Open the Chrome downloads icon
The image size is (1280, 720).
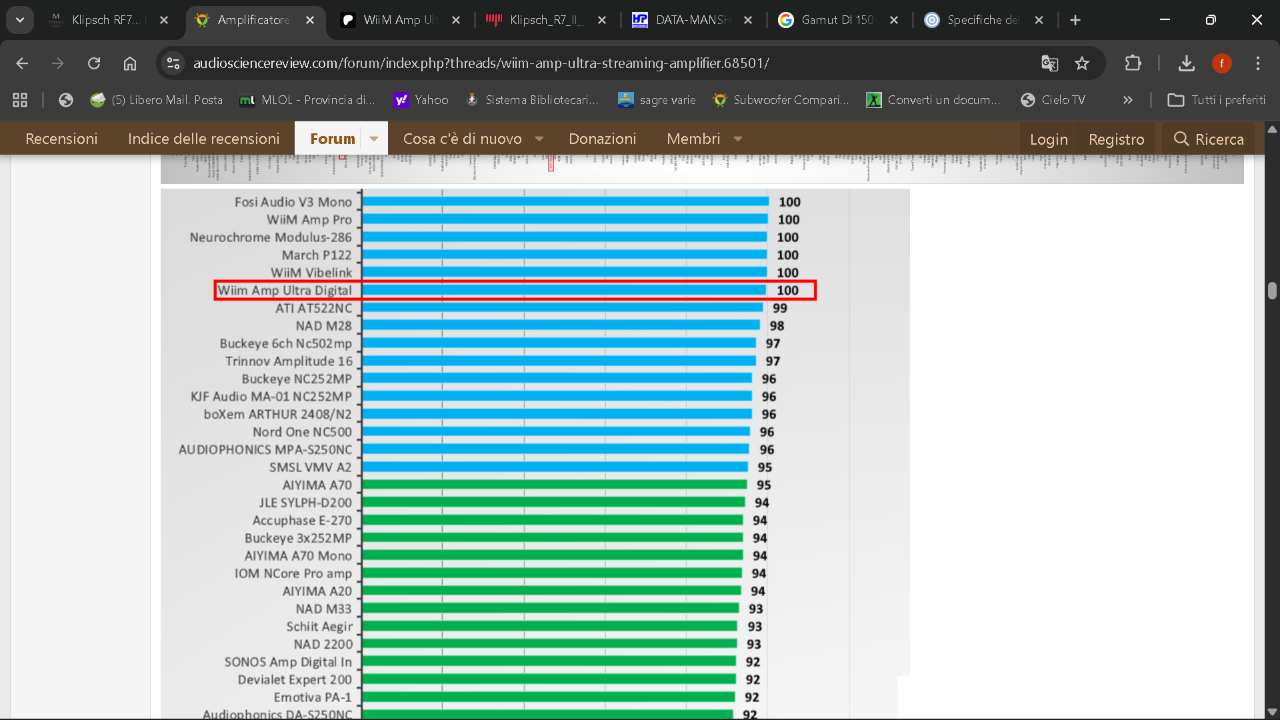pyautogui.click(x=1186, y=63)
